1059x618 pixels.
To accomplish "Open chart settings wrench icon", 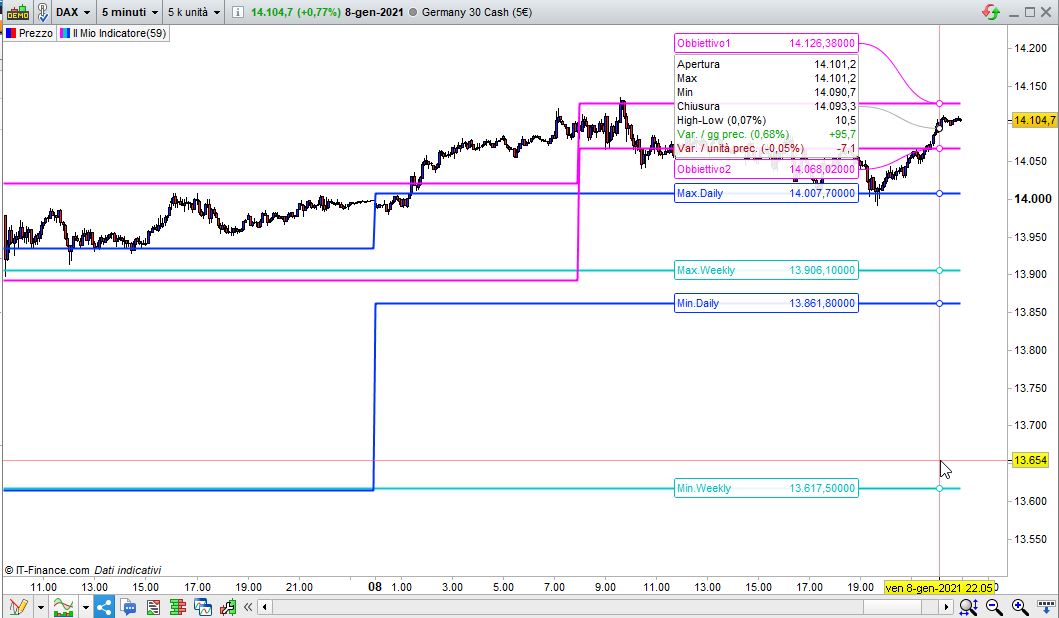I will pos(228,607).
